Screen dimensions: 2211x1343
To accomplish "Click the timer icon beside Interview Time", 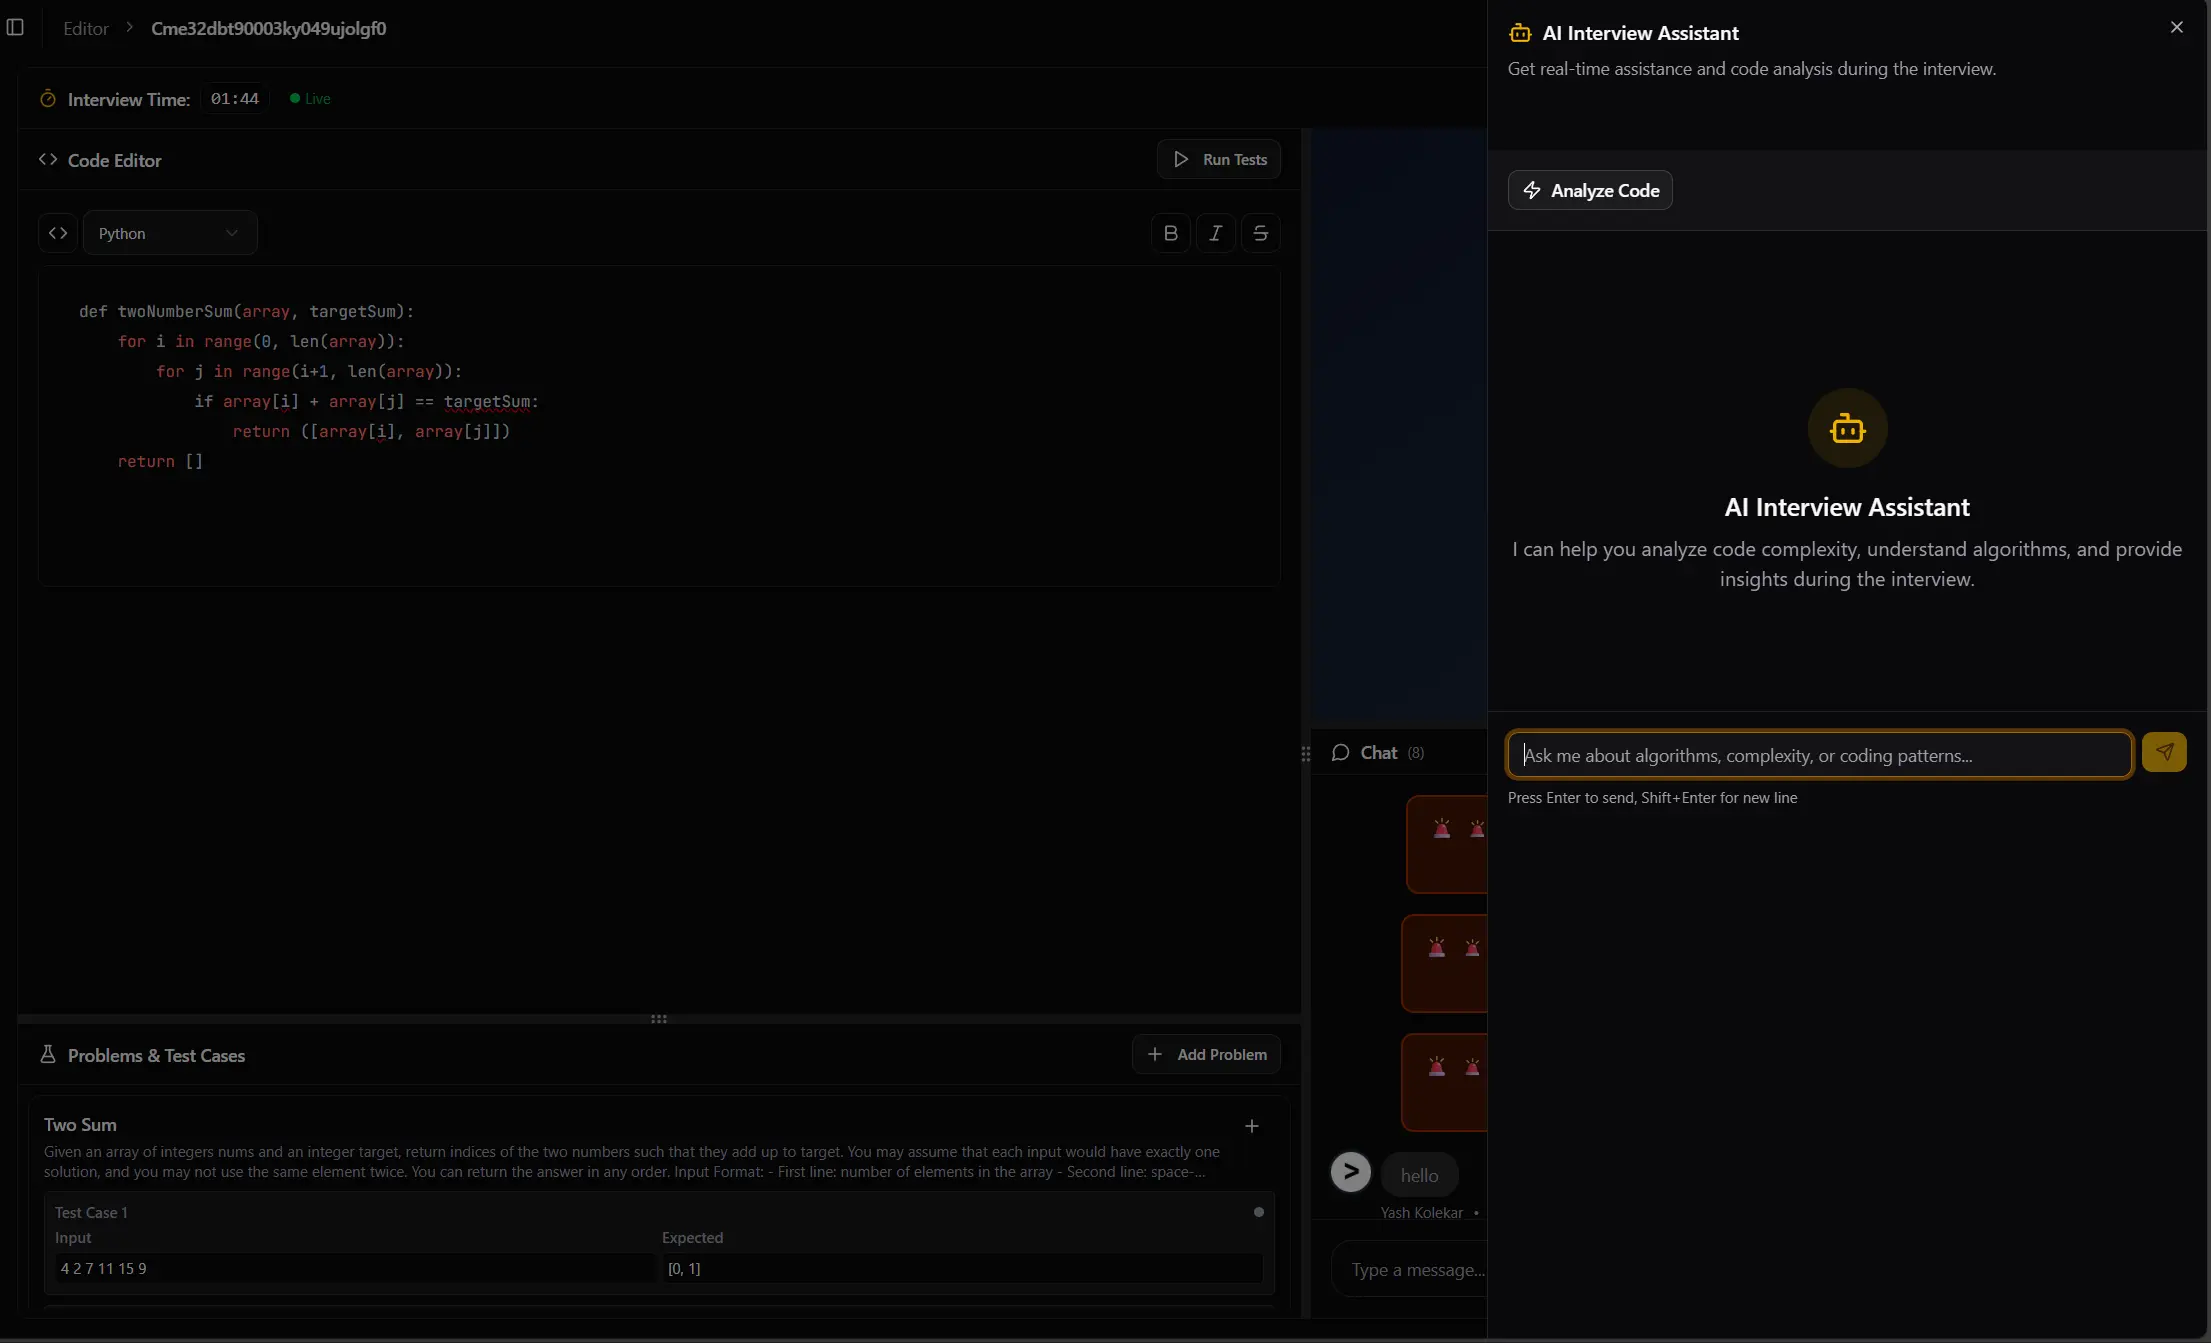I will tap(47, 98).
